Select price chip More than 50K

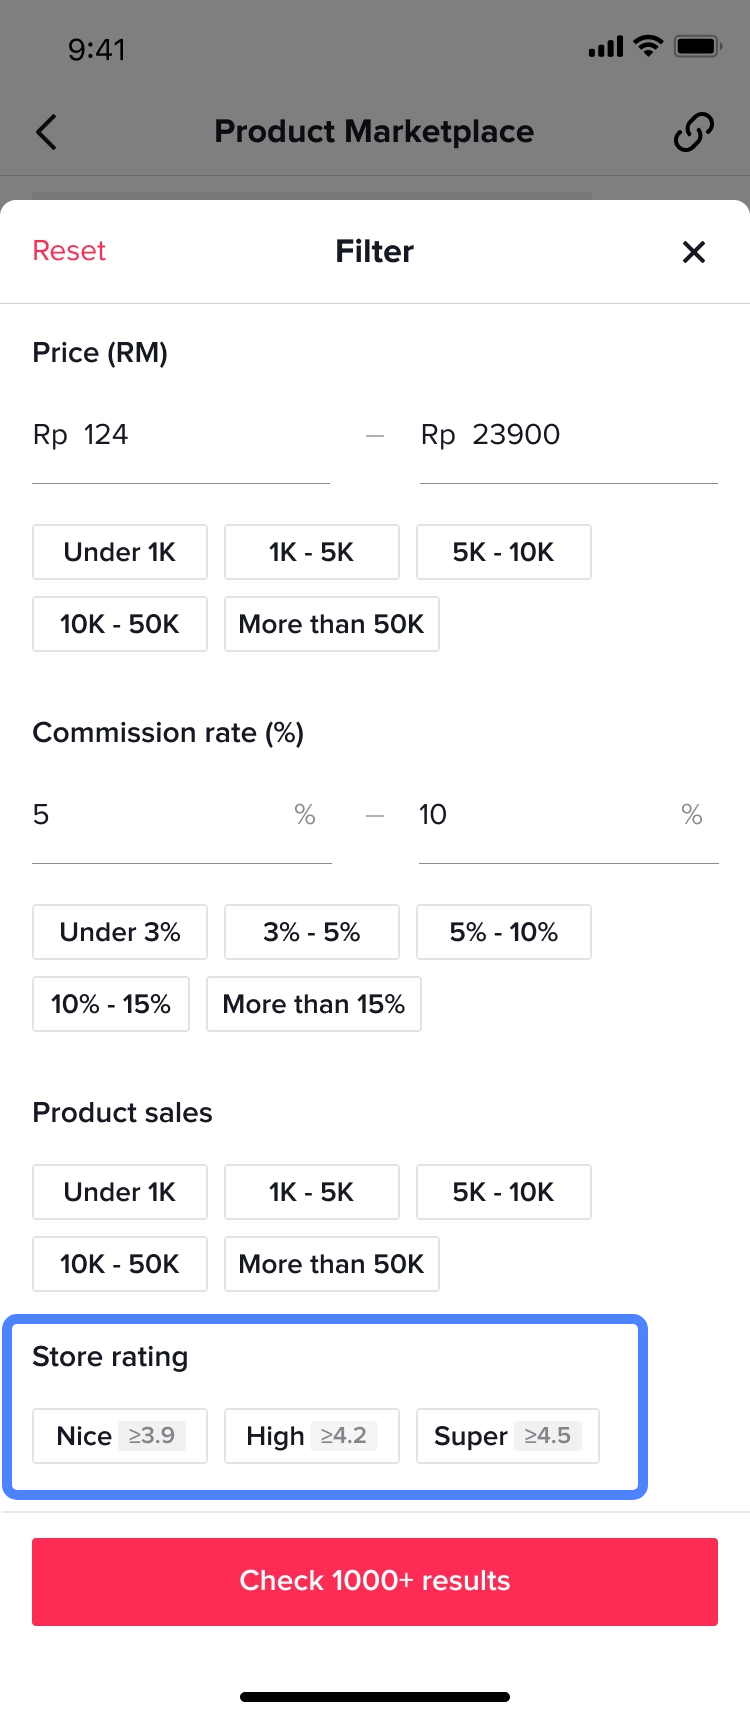(x=331, y=624)
